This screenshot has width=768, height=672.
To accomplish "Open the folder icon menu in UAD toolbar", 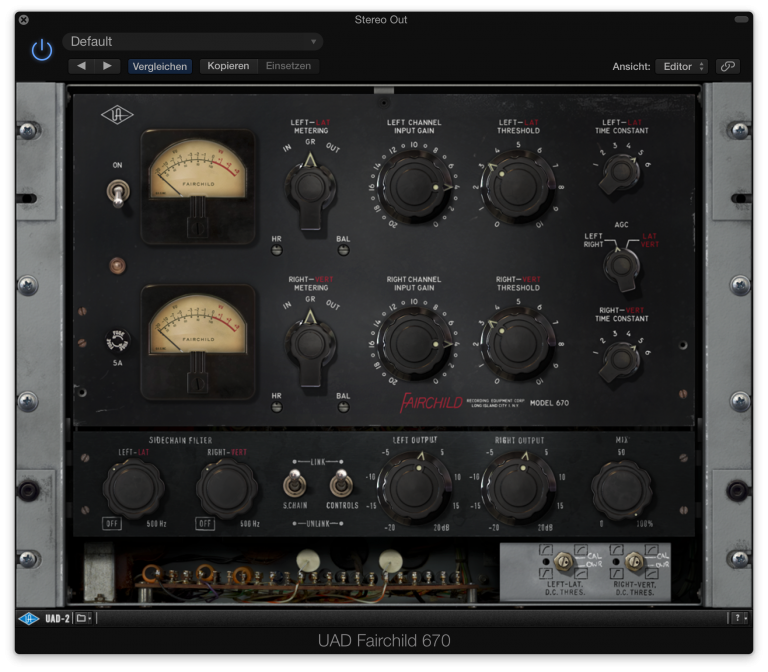I will point(83,618).
